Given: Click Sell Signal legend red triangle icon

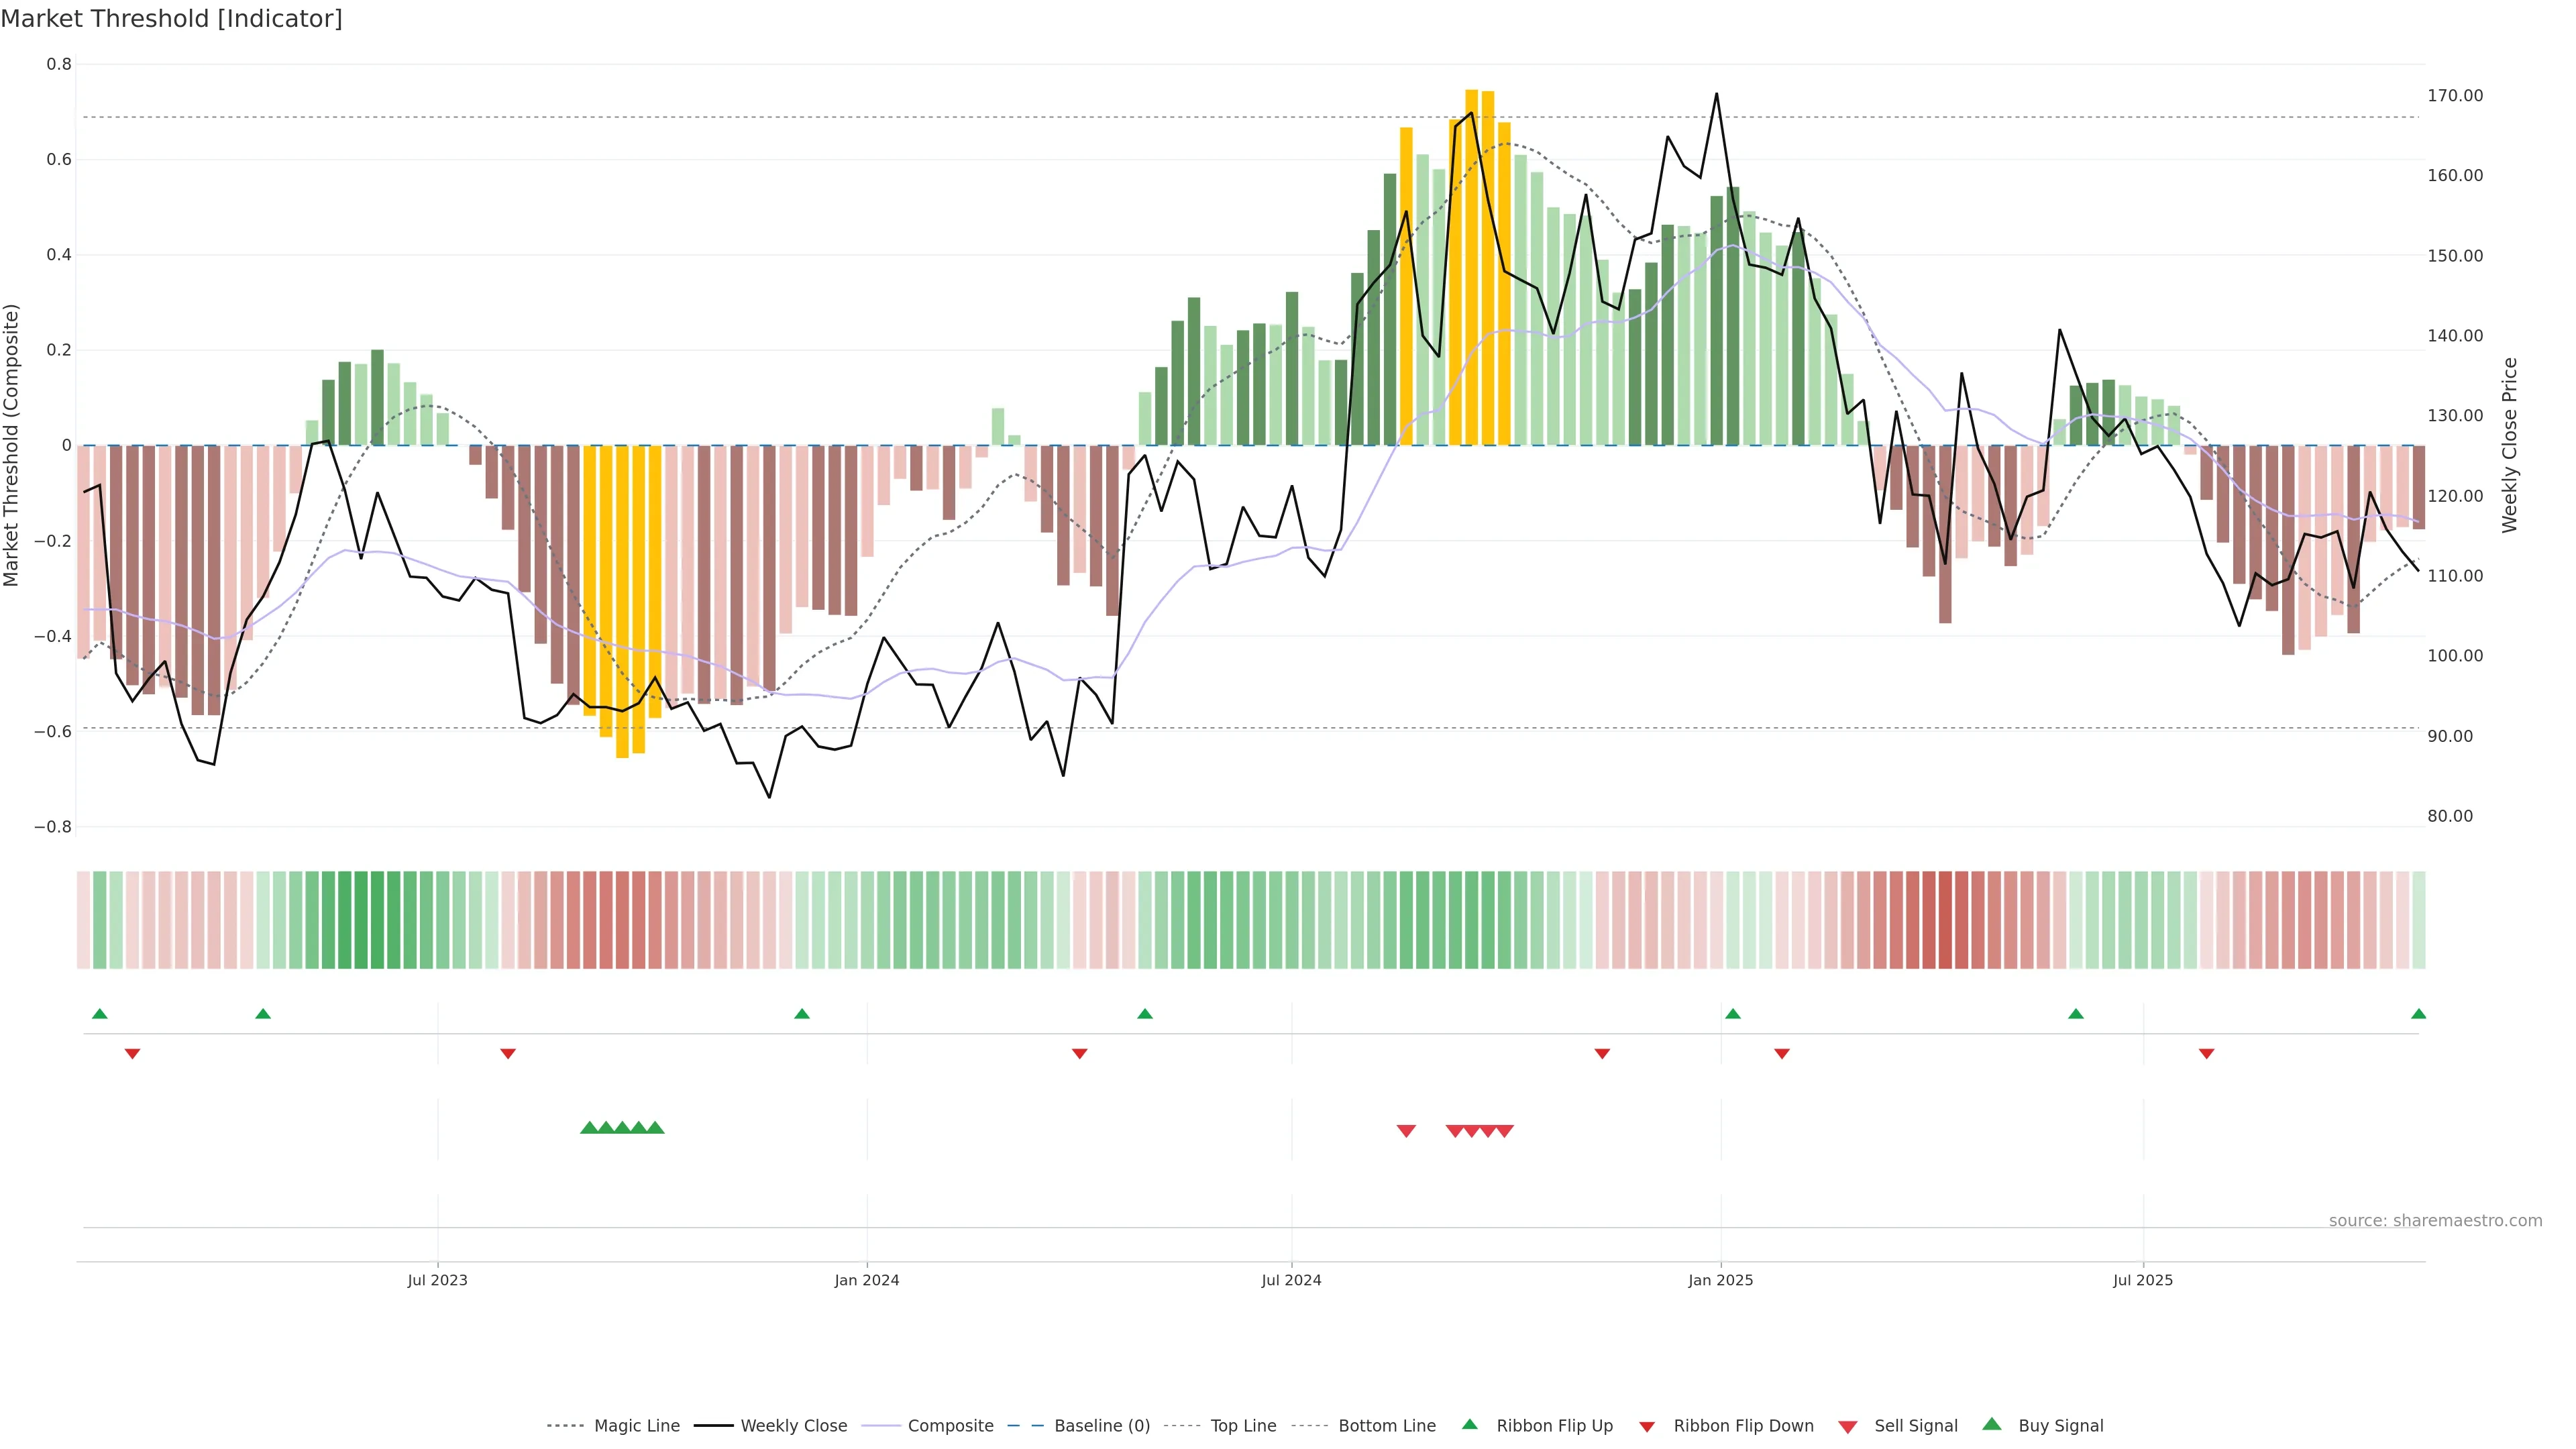Looking at the screenshot, I should coord(1848,1427).
